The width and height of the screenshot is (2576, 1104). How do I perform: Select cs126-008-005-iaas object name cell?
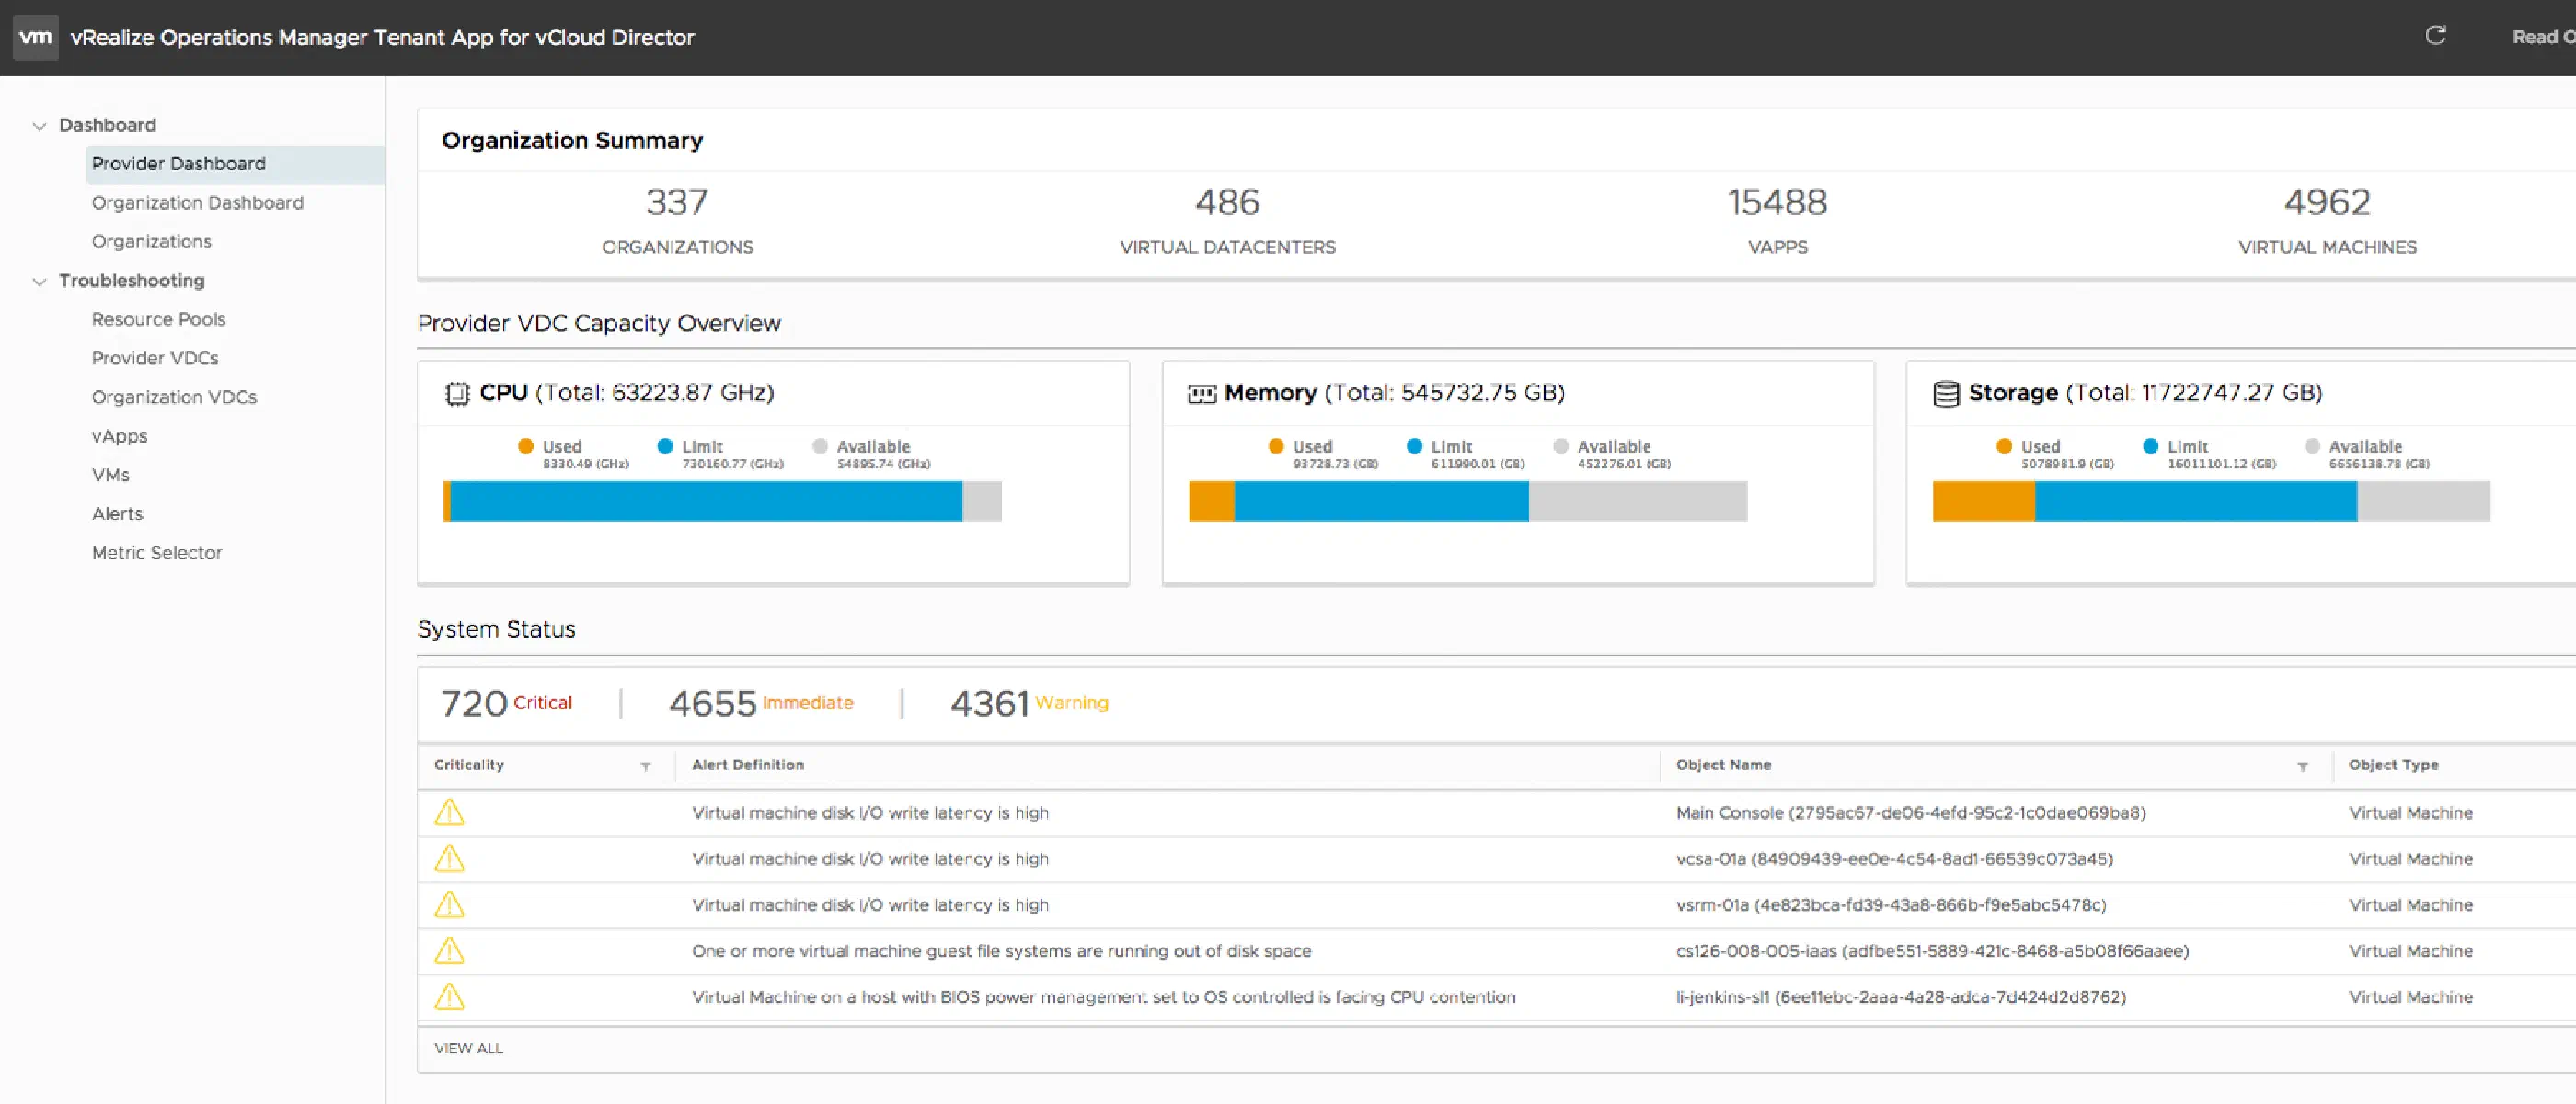1932,951
